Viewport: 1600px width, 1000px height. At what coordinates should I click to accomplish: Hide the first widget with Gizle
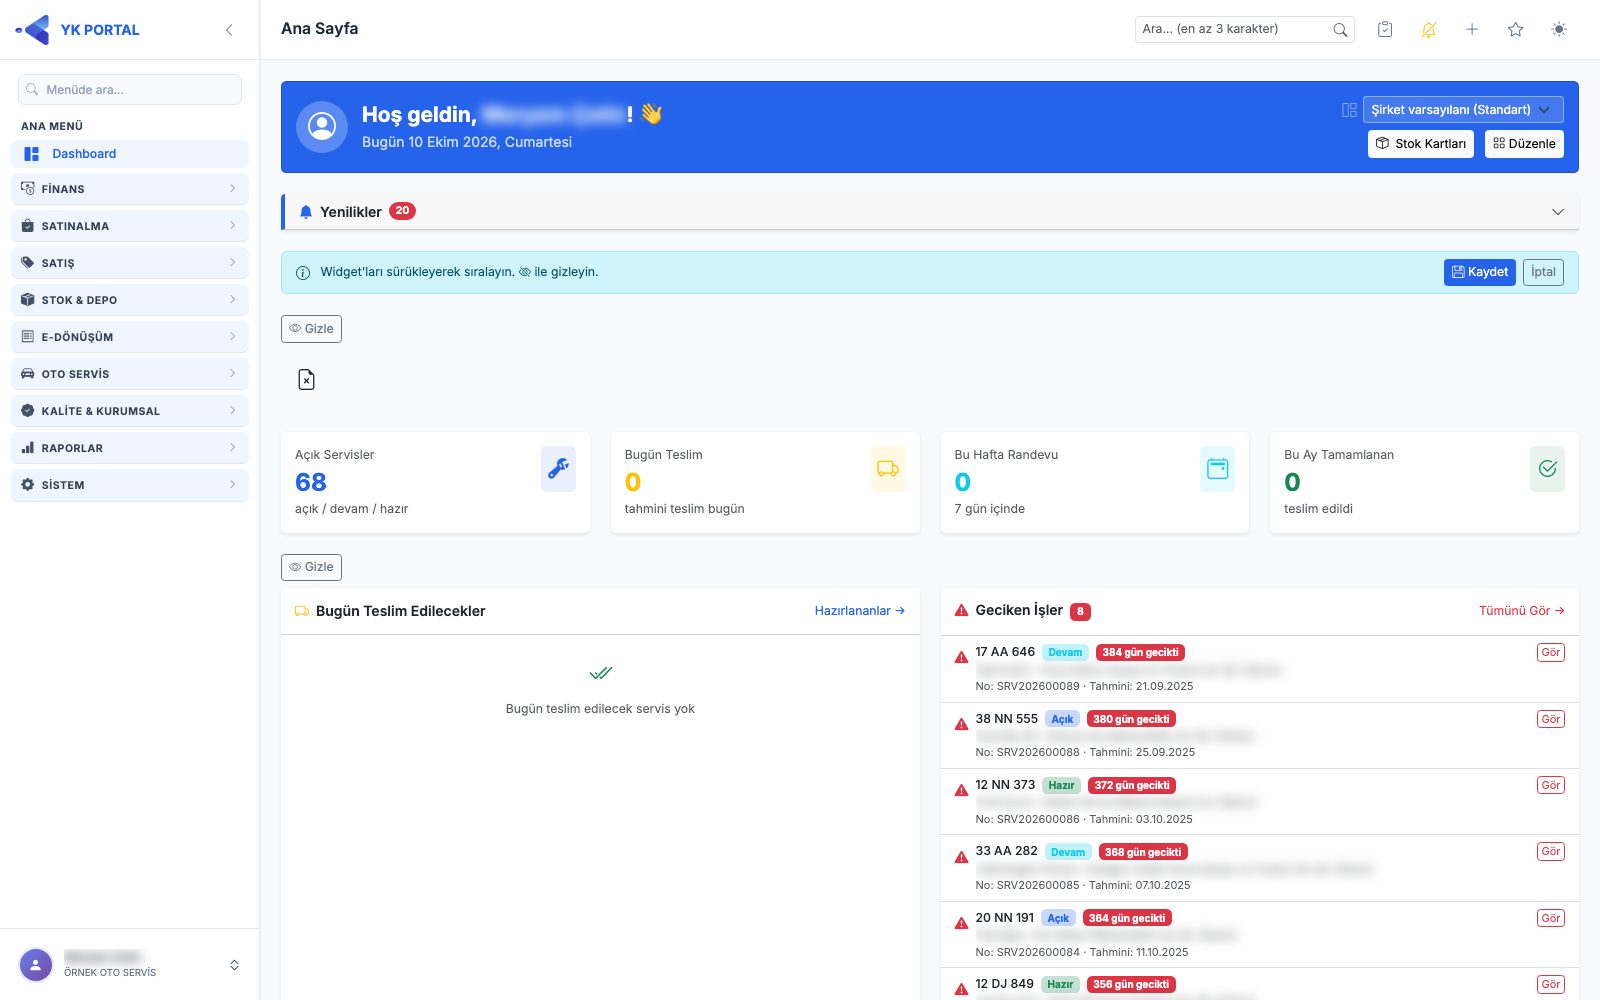(x=311, y=329)
